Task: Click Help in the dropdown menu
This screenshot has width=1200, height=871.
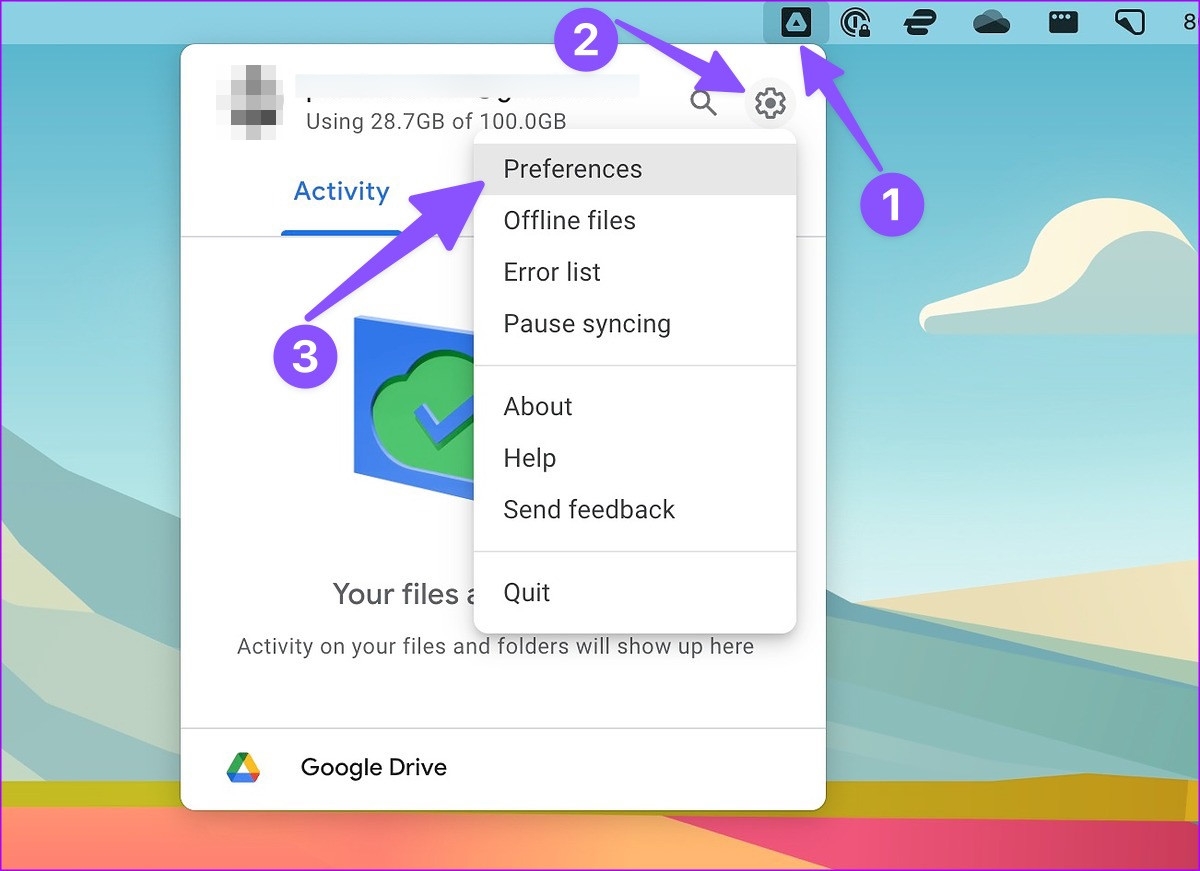Action: pyautogui.click(x=529, y=457)
